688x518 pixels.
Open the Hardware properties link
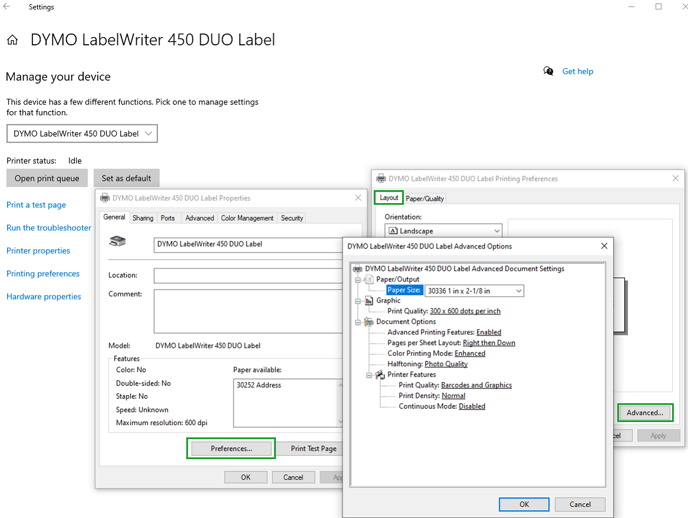43,297
